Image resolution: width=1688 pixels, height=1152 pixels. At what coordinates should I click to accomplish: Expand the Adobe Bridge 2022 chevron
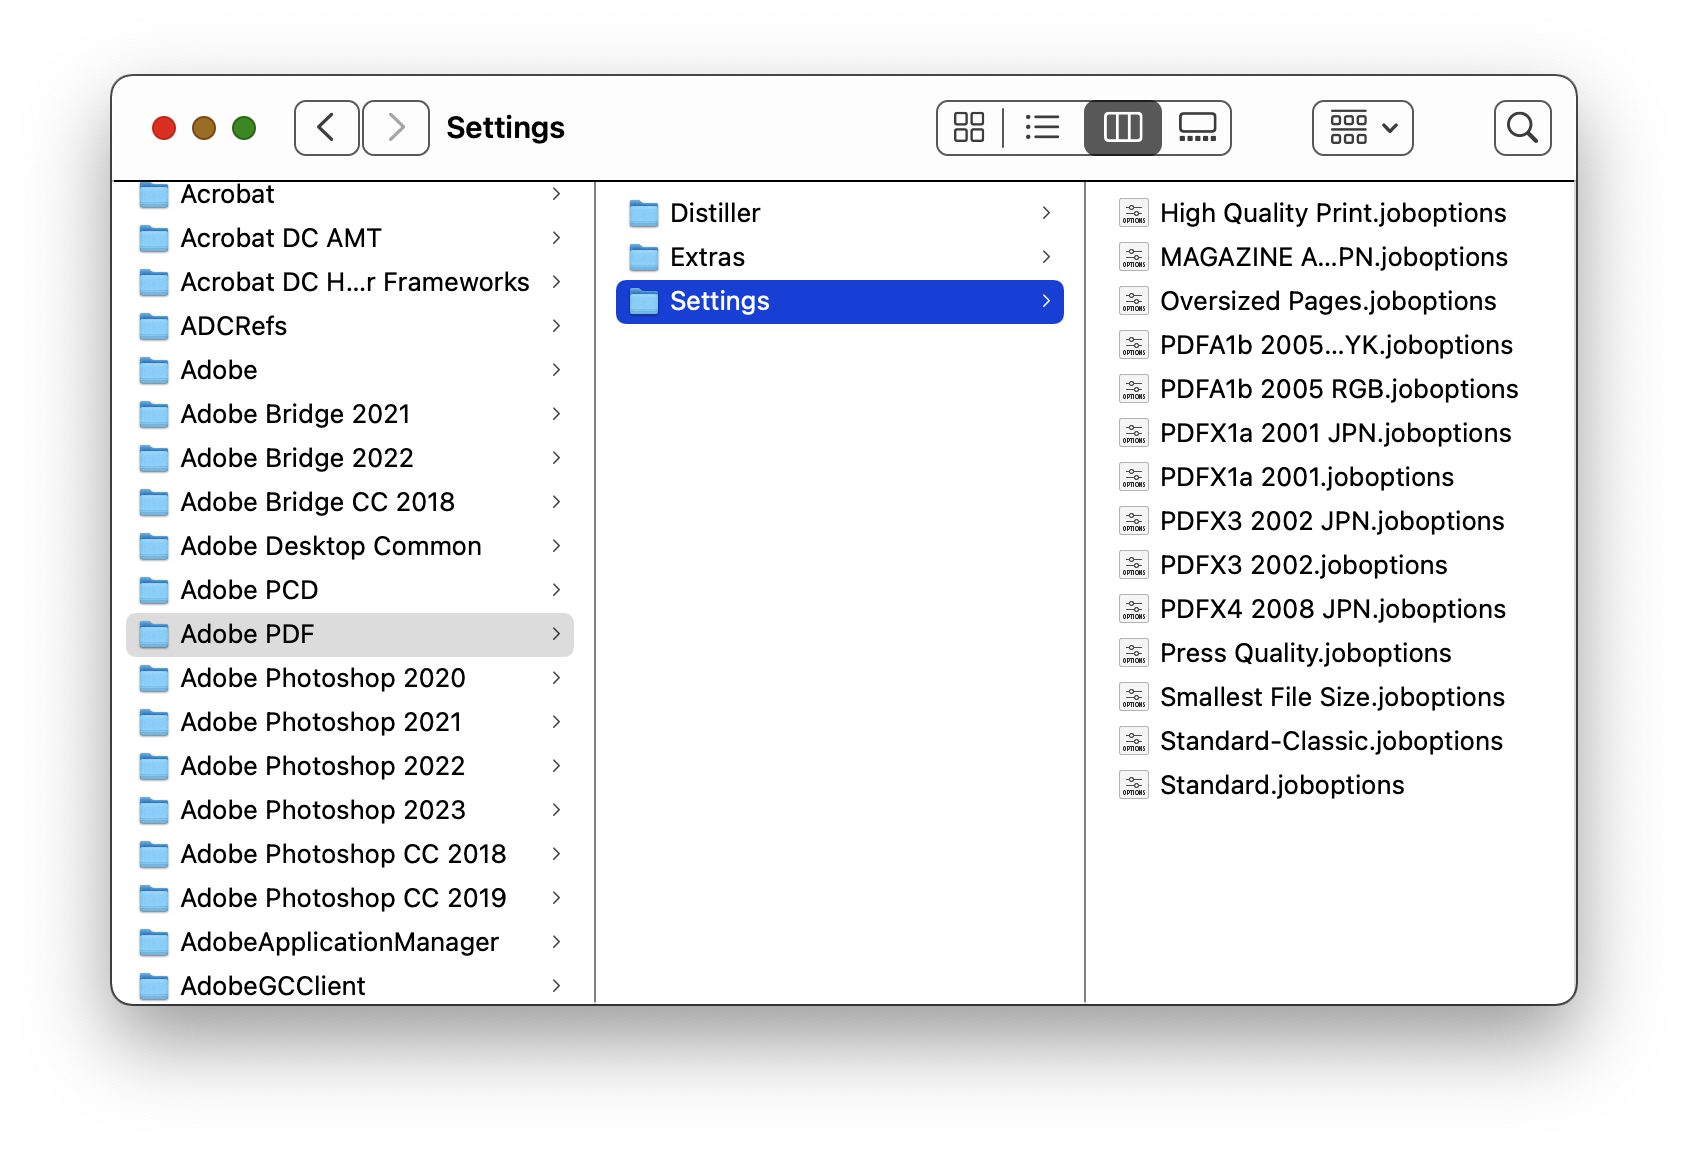[x=556, y=458]
